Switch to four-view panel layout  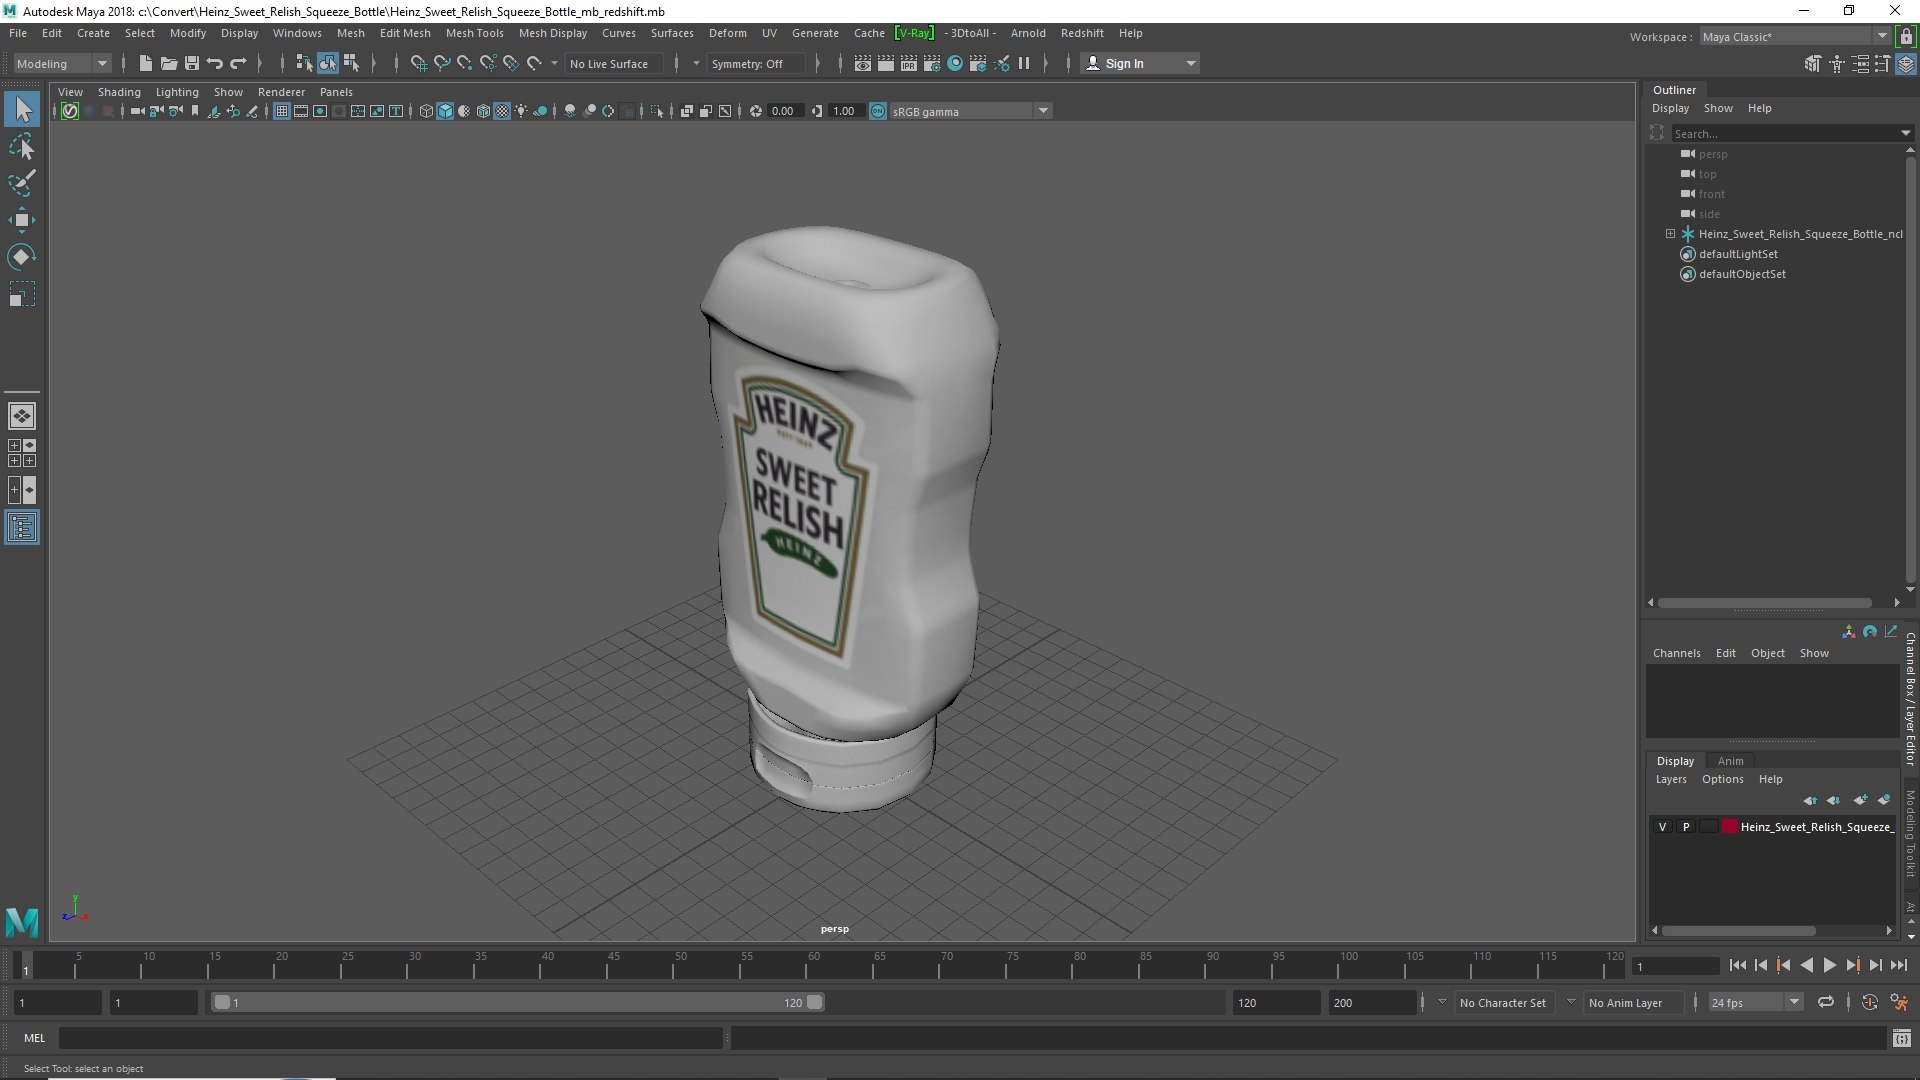[22, 453]
